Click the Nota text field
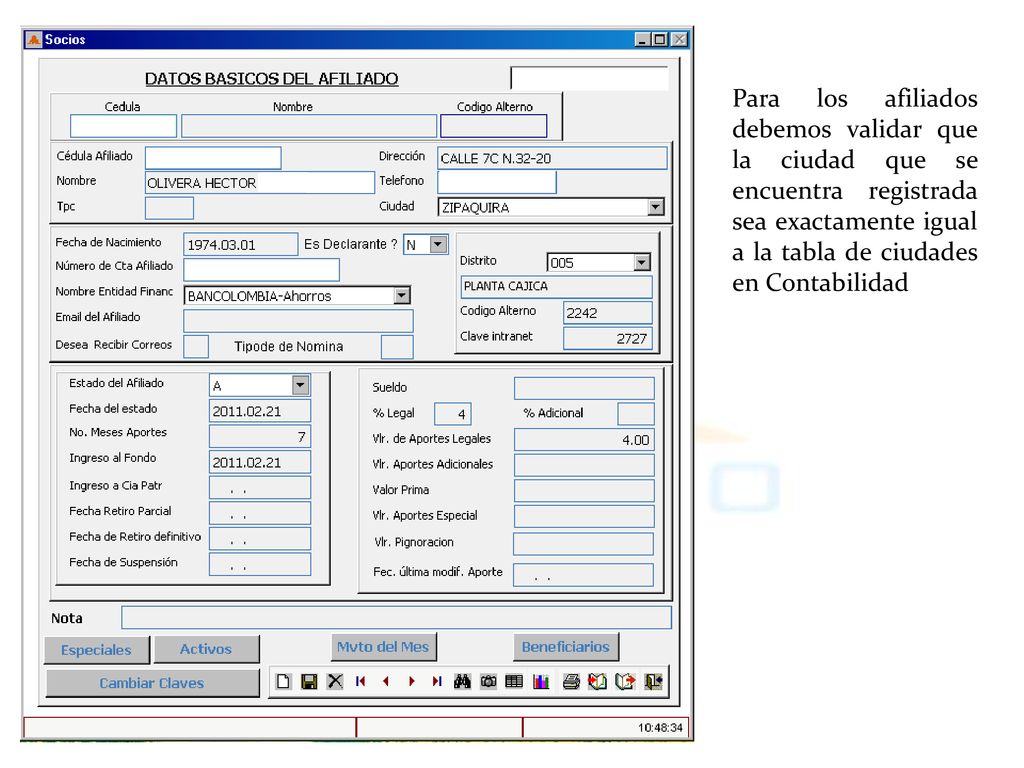This screenshot has width=1024, height=768. pyautogui.click(x=396, y=617)
